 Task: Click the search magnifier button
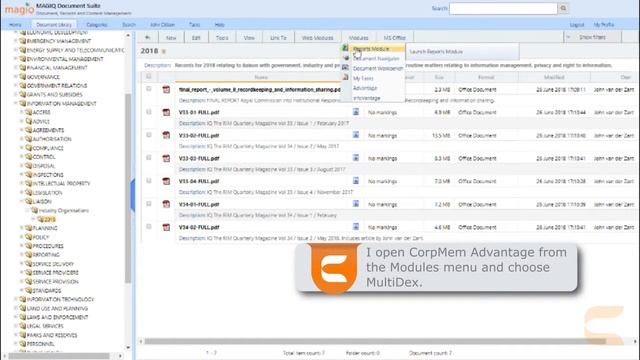tap(563, 8)
